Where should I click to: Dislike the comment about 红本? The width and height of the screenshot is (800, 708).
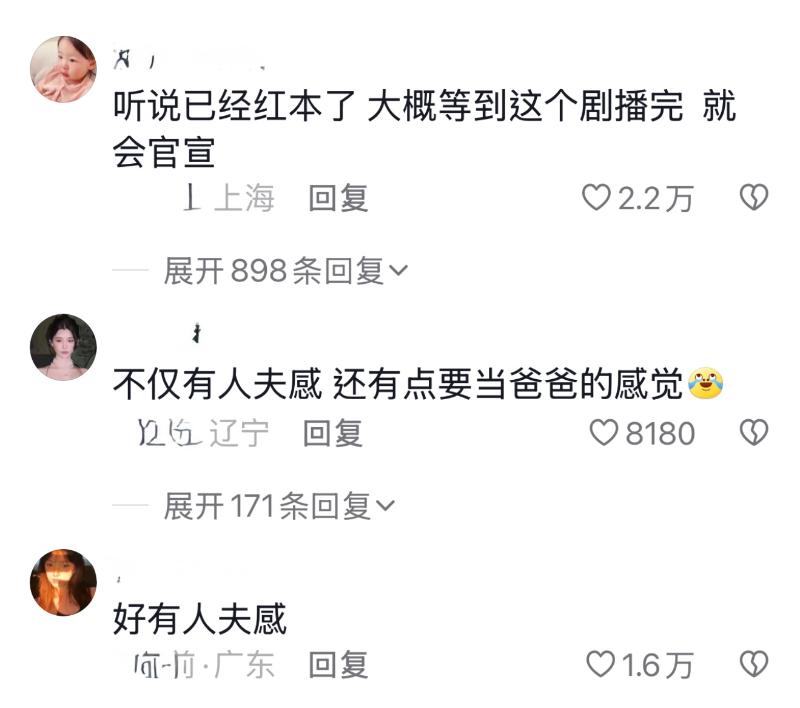754,197
